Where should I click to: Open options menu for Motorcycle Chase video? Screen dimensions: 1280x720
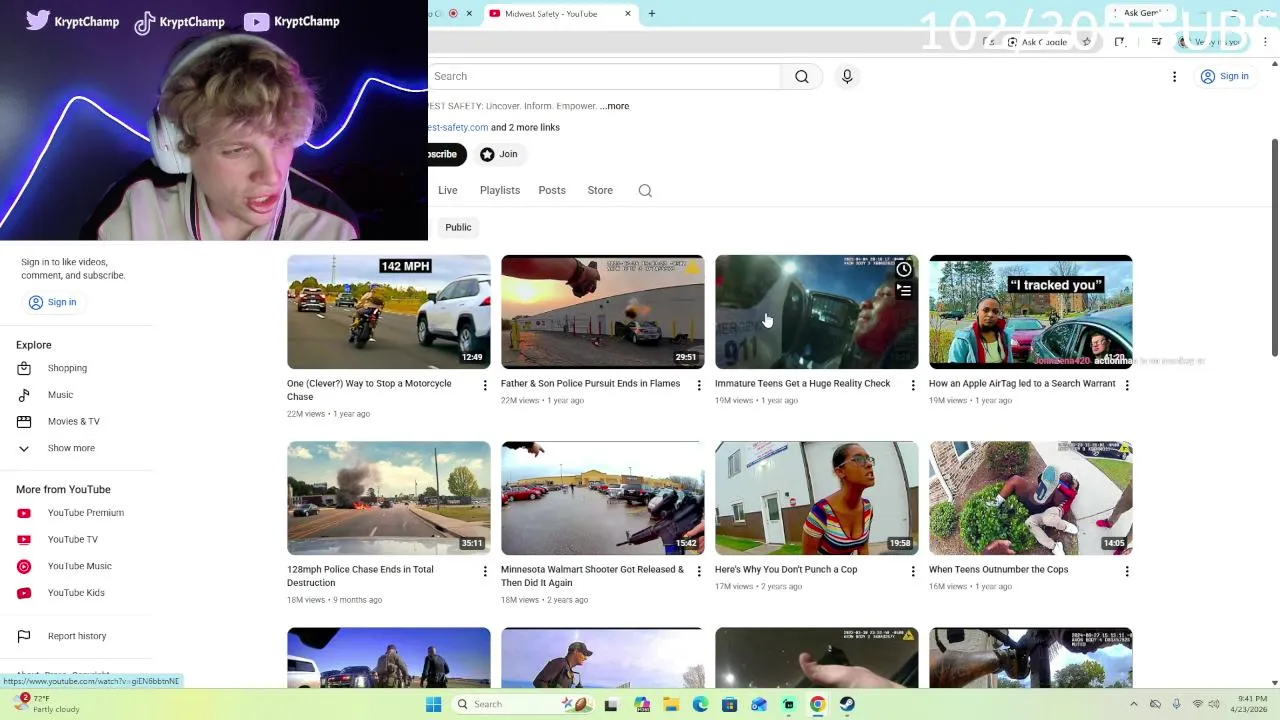coord(485,385)
